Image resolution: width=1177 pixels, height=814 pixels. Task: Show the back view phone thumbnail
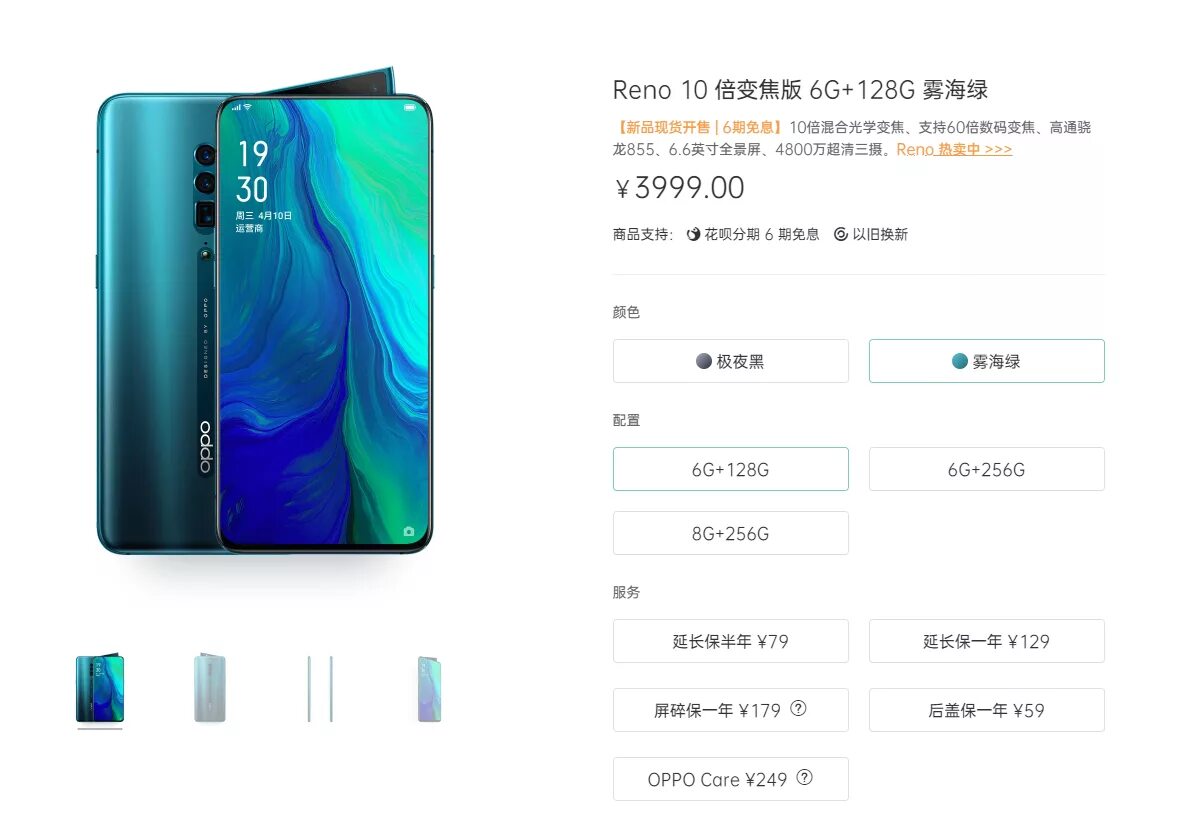coord(209,689)
